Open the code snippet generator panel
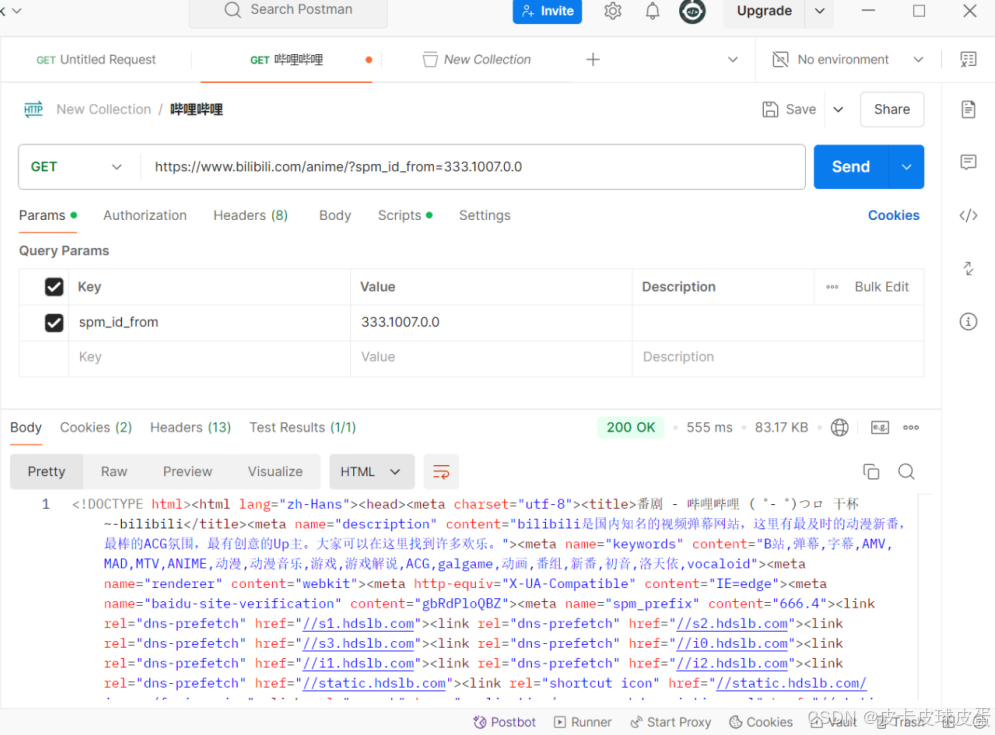 [x=967, y=214]
